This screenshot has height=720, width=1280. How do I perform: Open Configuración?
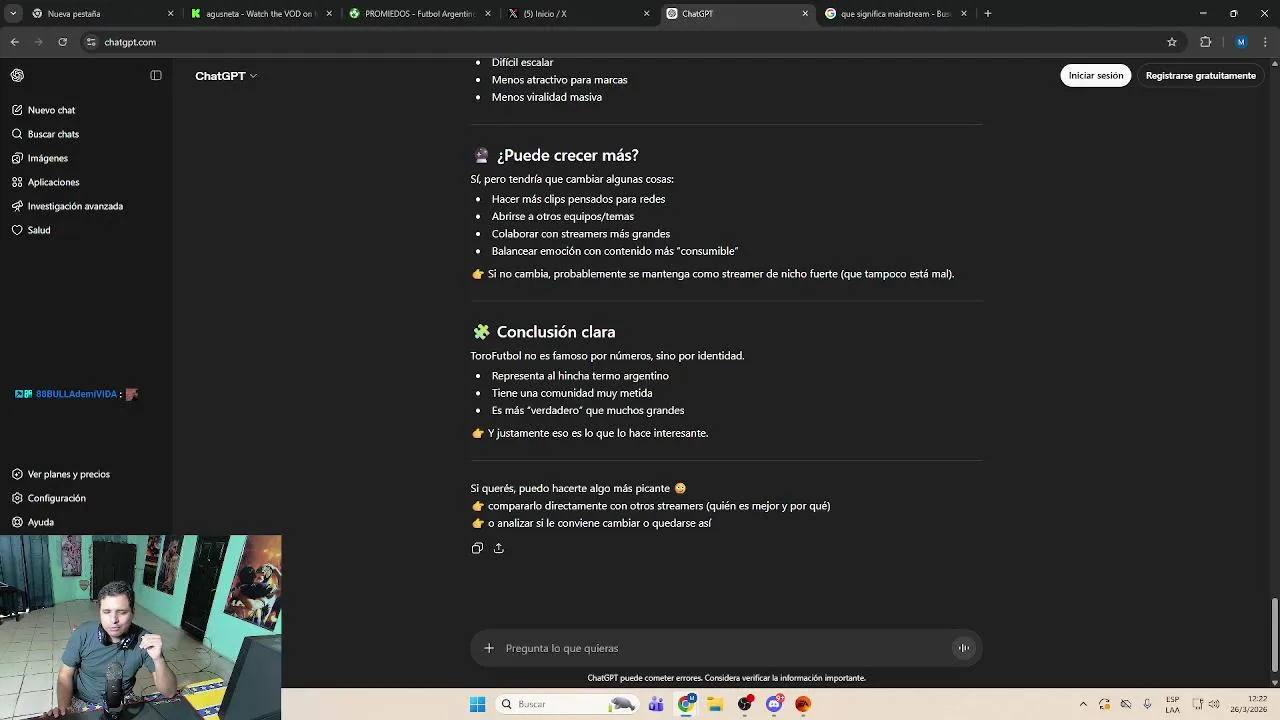(x=56, y=498)
